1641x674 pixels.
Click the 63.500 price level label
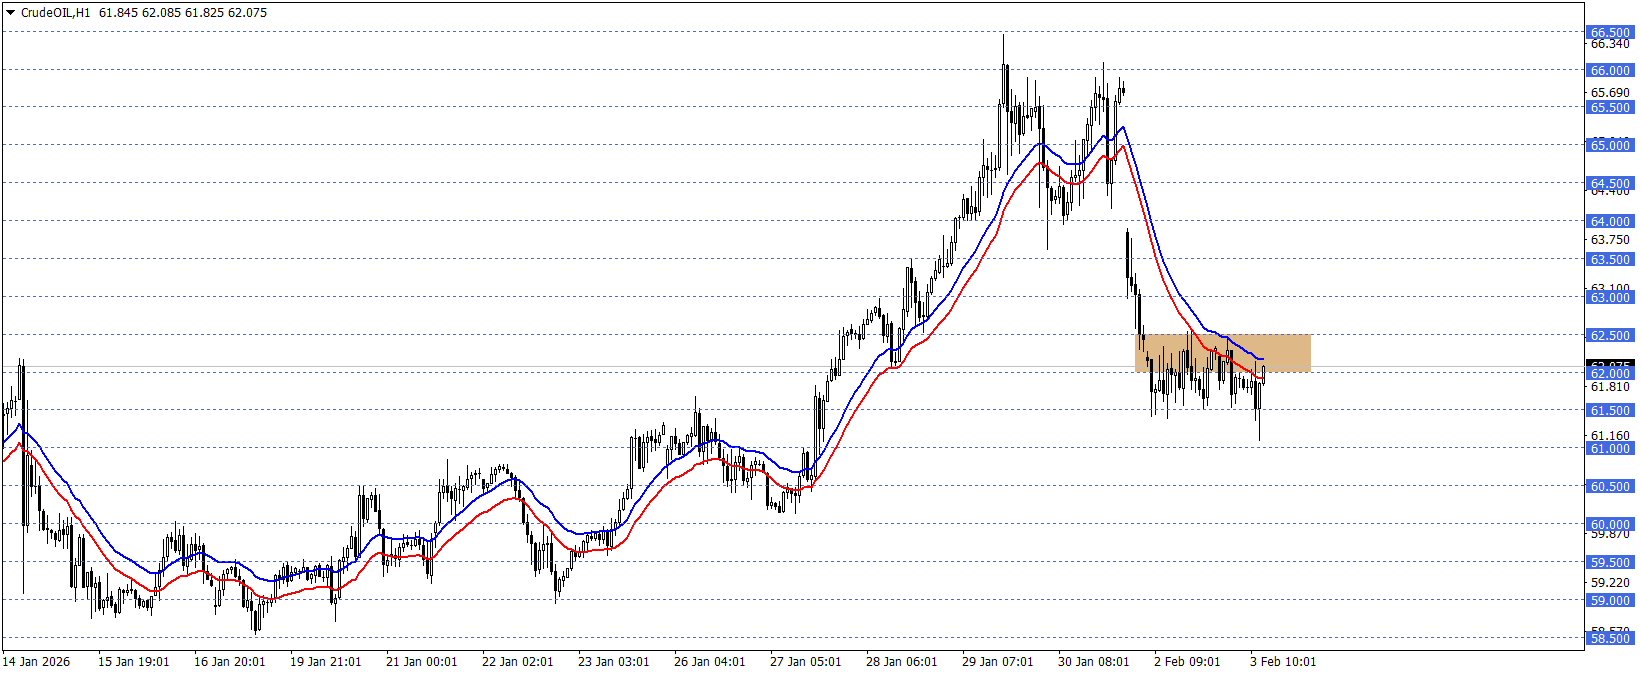coord(1610,259)
